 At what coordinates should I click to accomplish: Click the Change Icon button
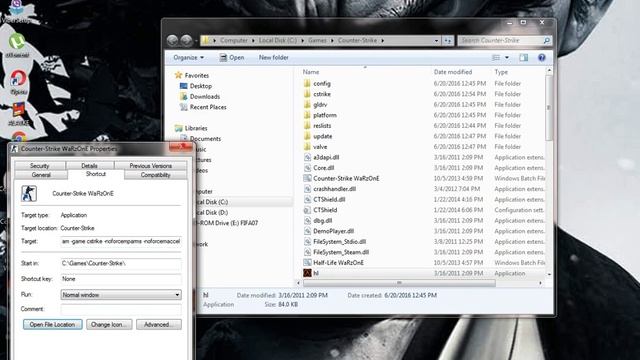click(109, 324)
